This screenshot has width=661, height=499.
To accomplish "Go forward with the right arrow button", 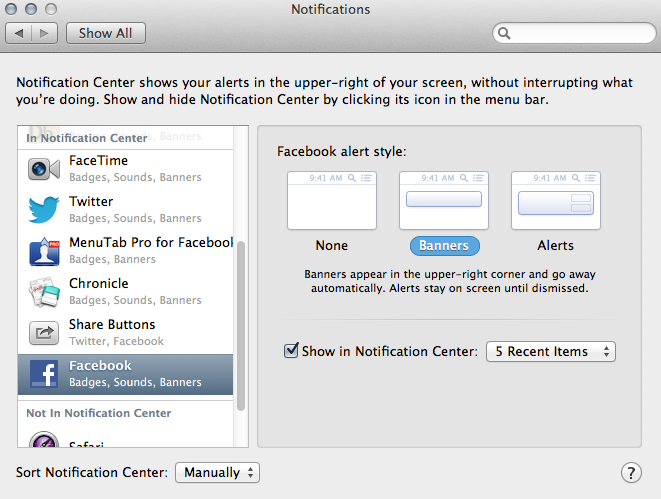I will pyautogui.click(x=44, y=33).
